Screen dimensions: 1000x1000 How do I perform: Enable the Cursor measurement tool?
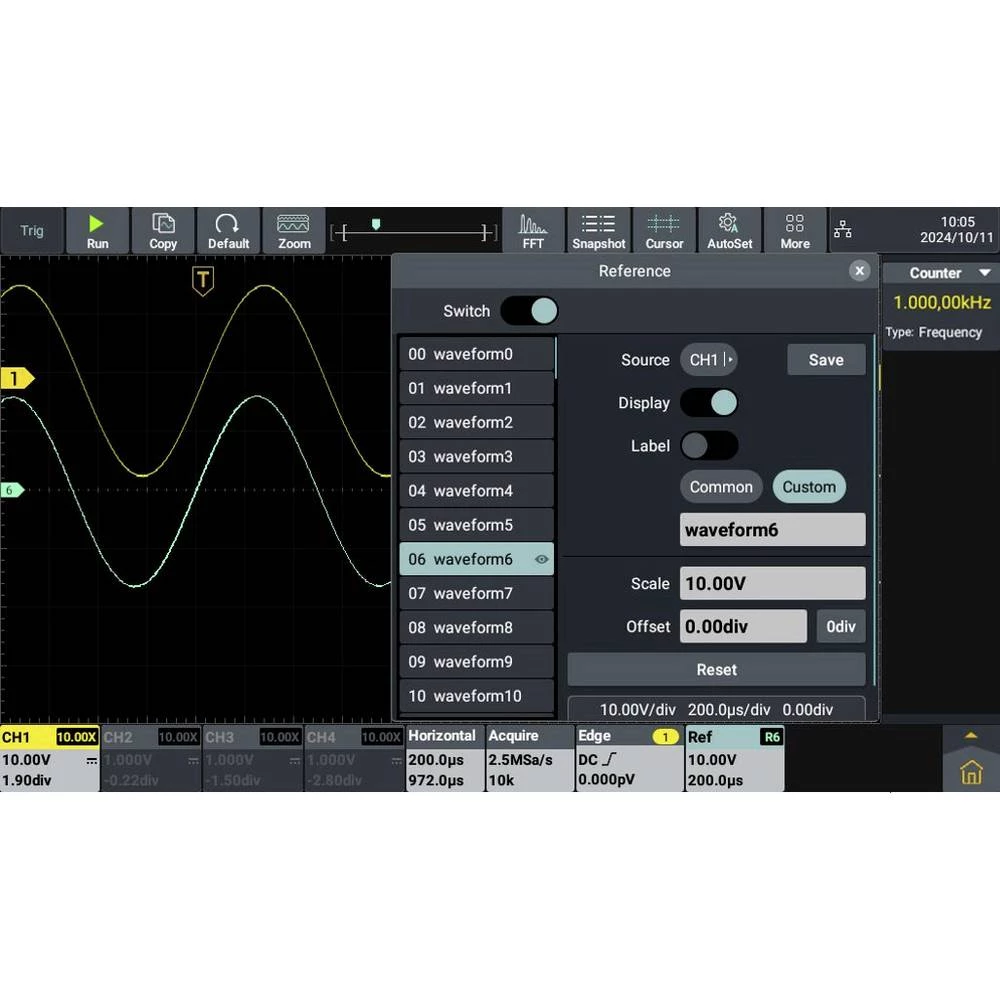(x=664, y=231)
